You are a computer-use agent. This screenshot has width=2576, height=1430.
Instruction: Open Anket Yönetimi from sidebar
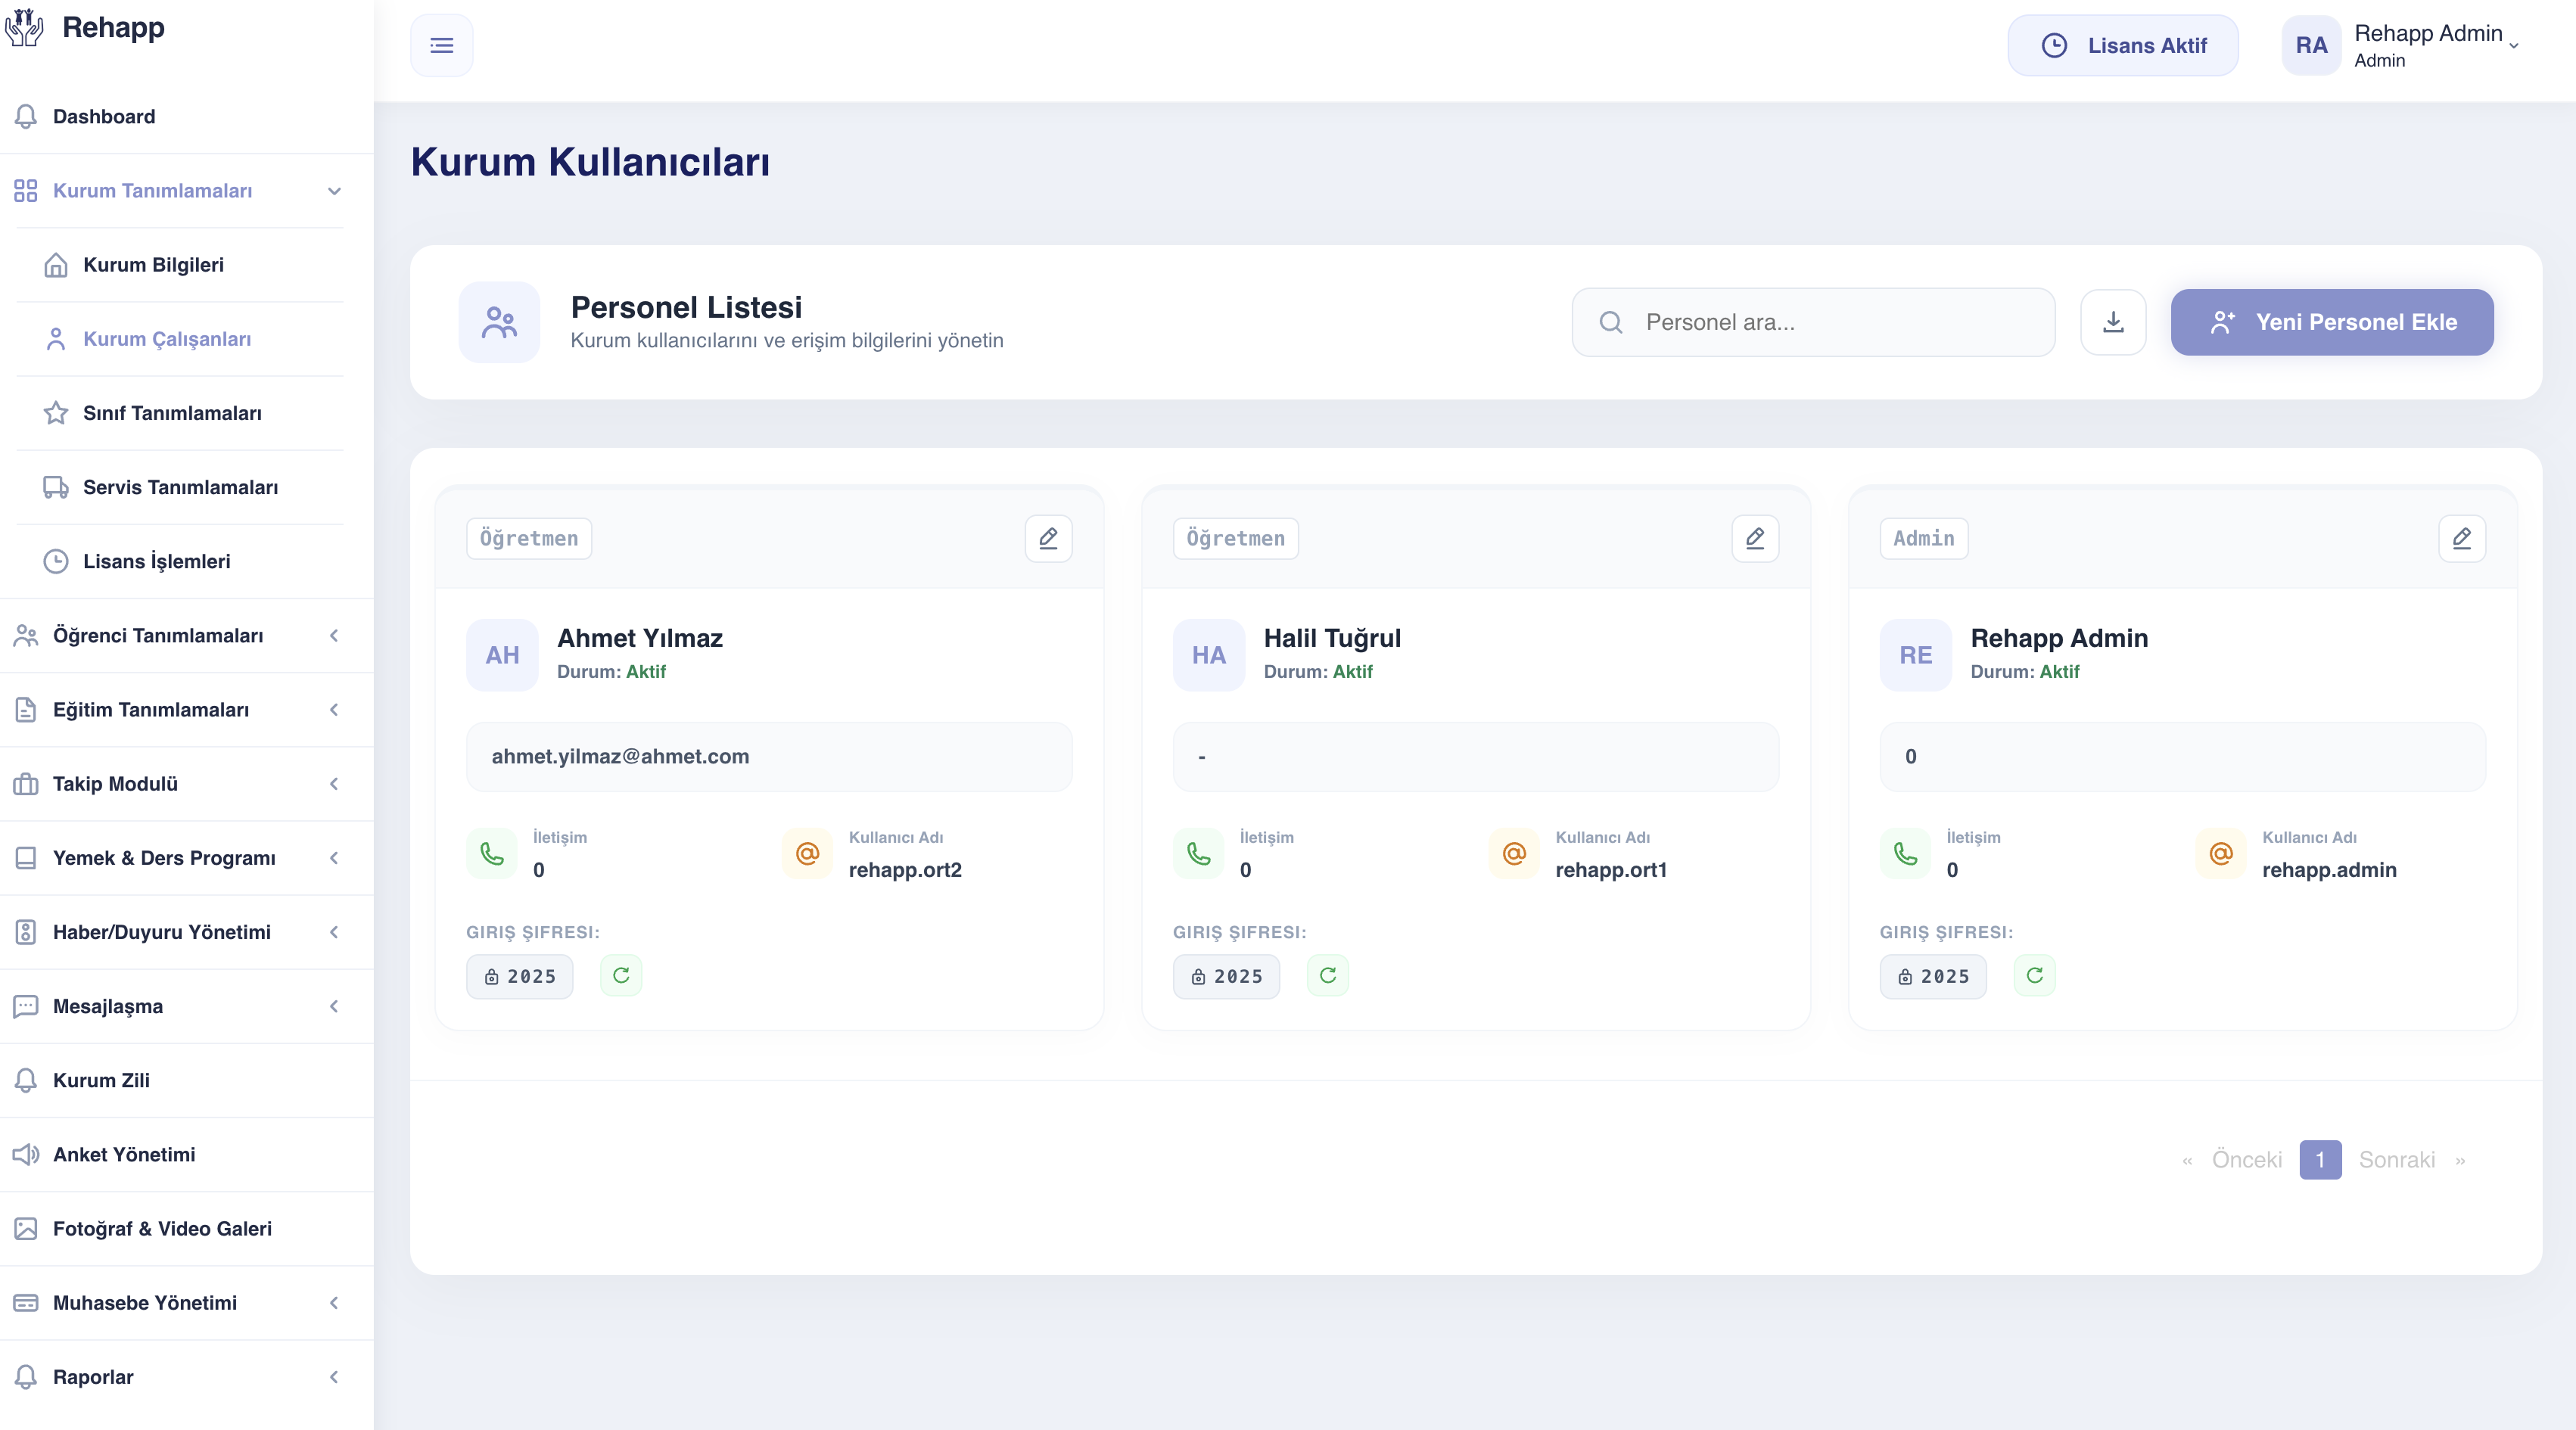click(x=187, y=1154)
